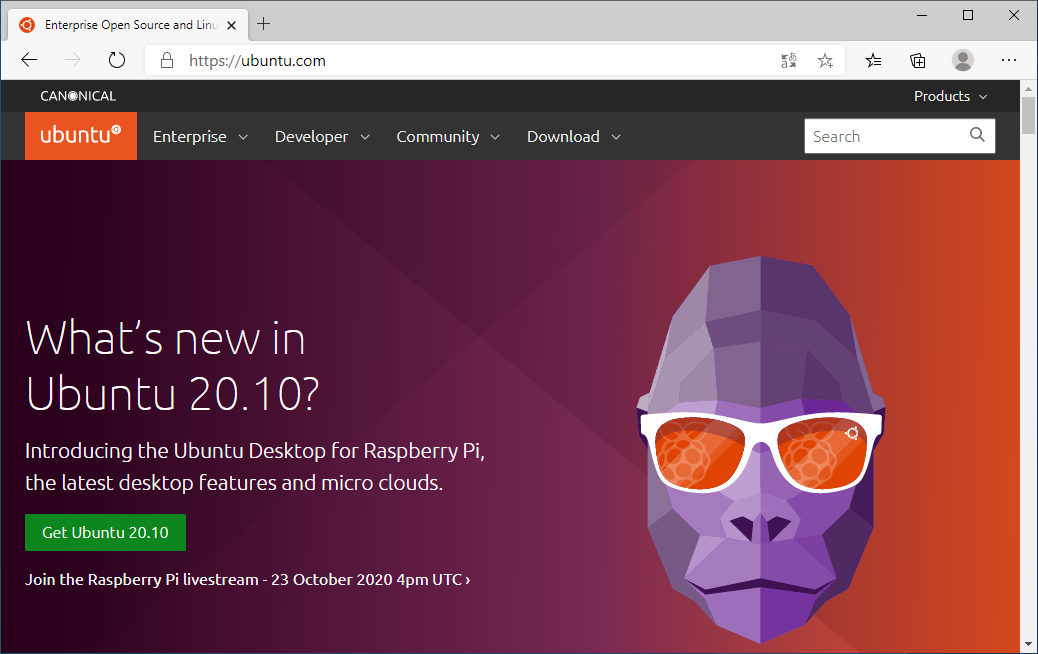
Task: Open the Raspberry Pi livestream link
Action: [248, 579]
